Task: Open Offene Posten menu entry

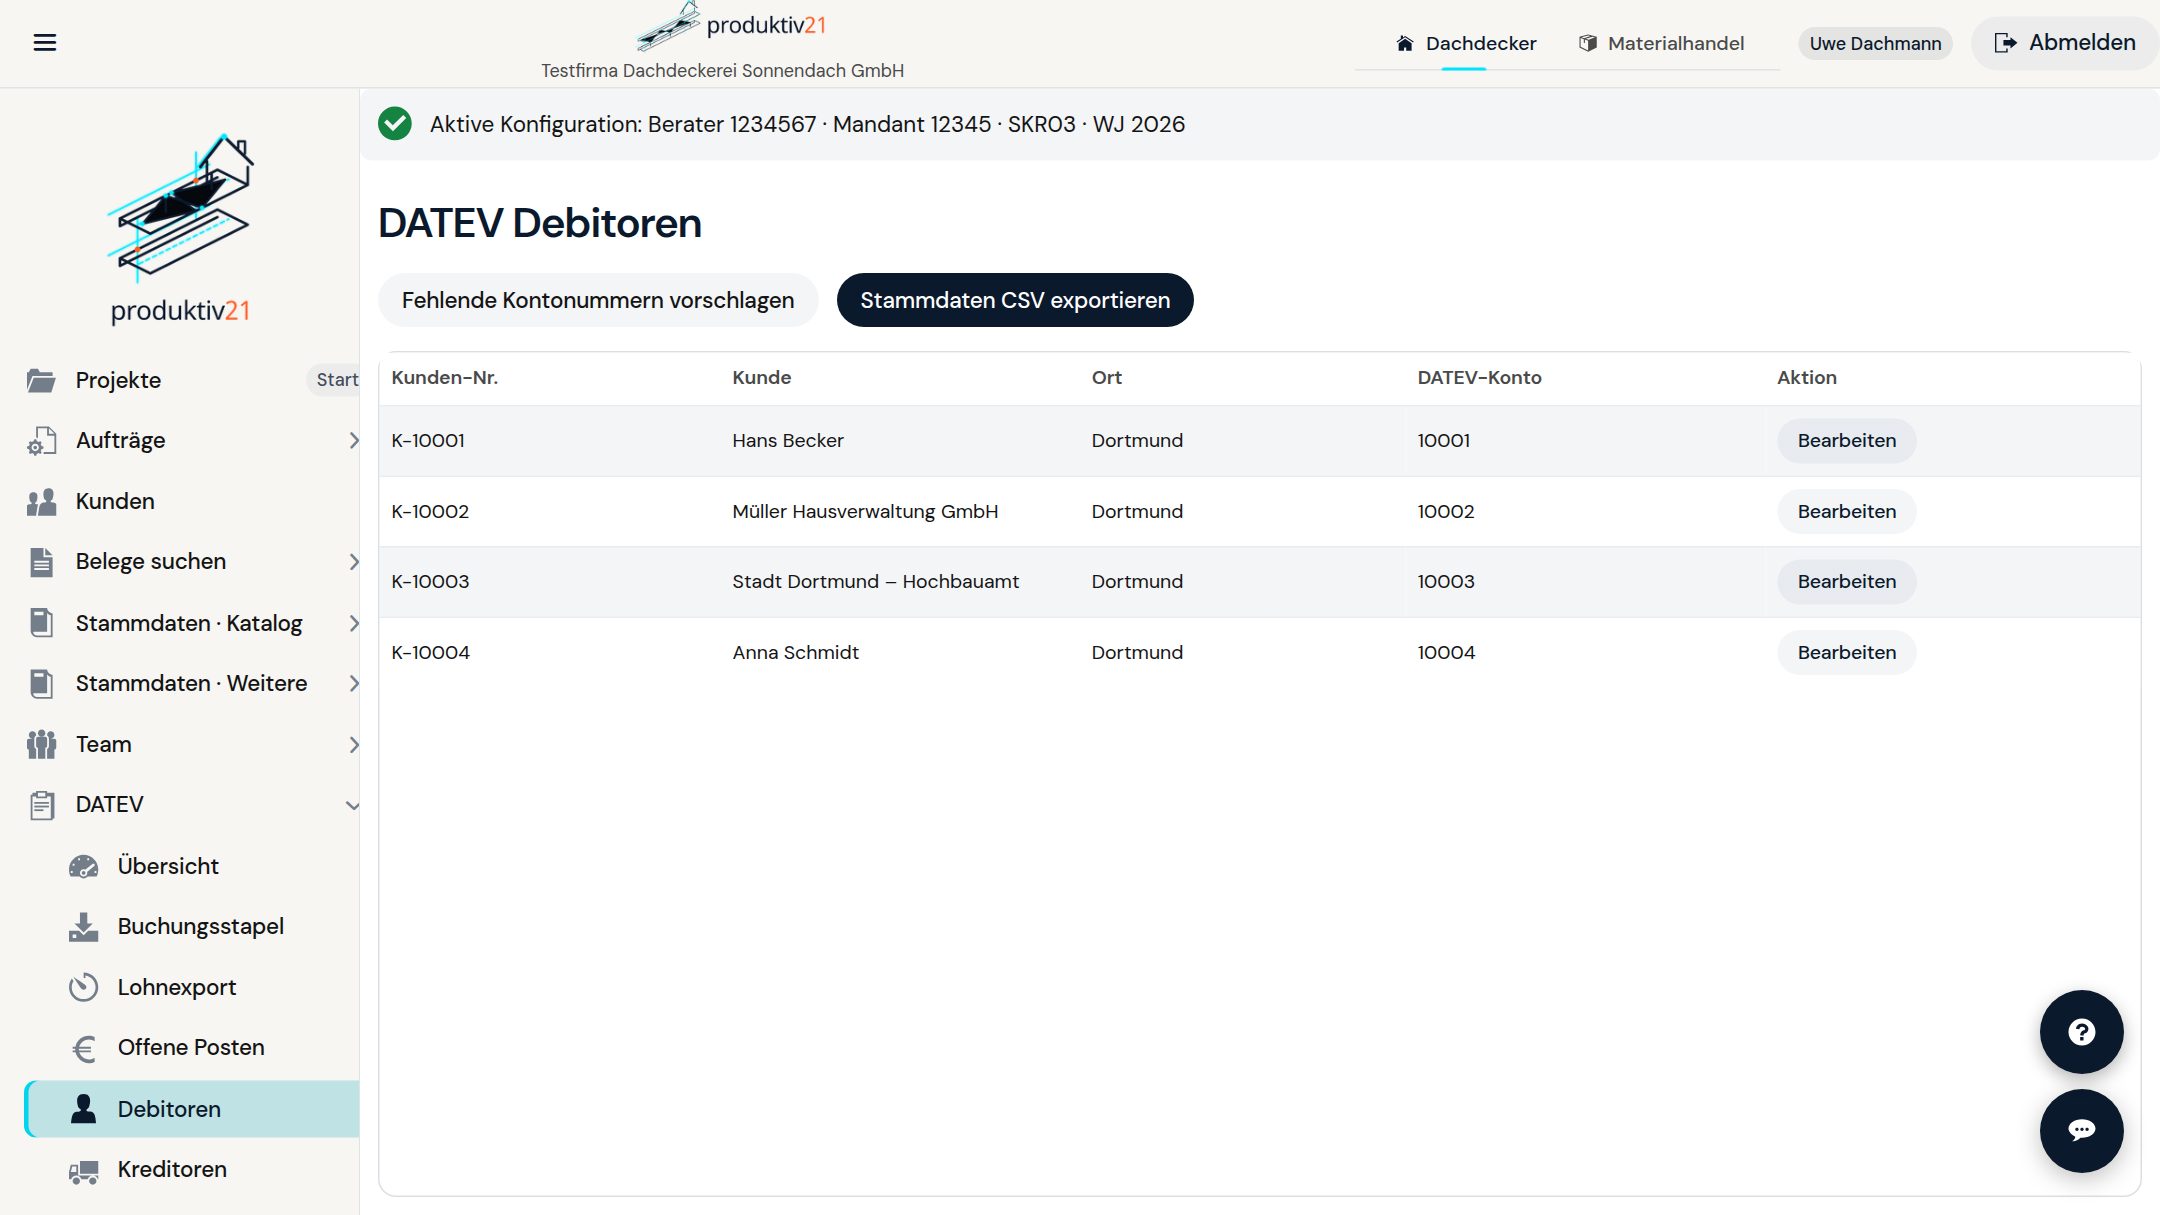Action: point(192,1048)
